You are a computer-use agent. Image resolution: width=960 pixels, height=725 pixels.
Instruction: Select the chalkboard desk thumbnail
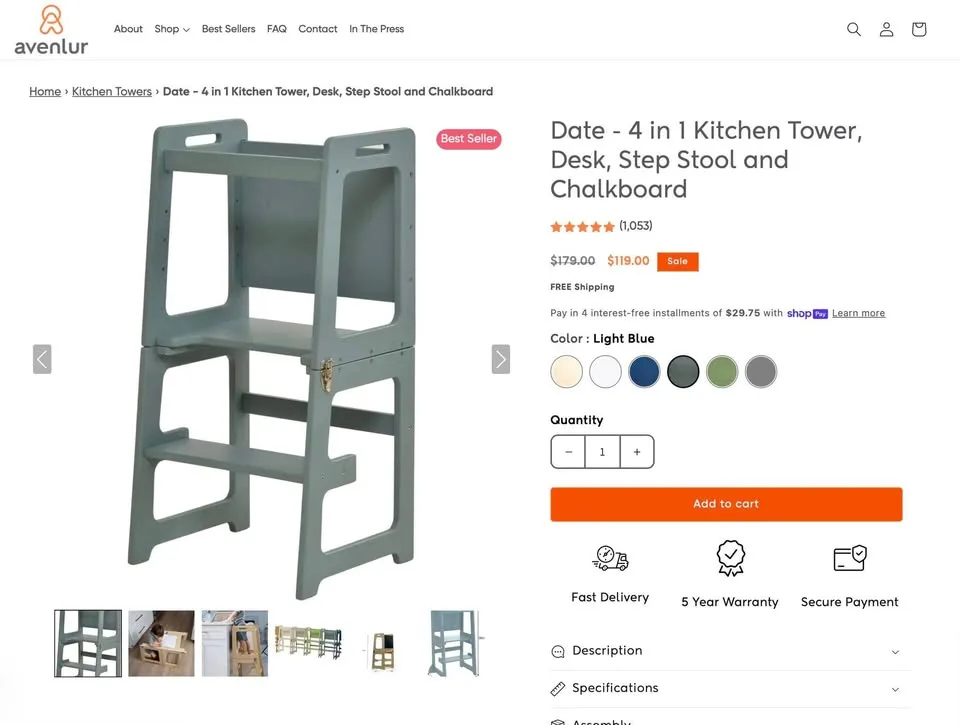[161, 643]
